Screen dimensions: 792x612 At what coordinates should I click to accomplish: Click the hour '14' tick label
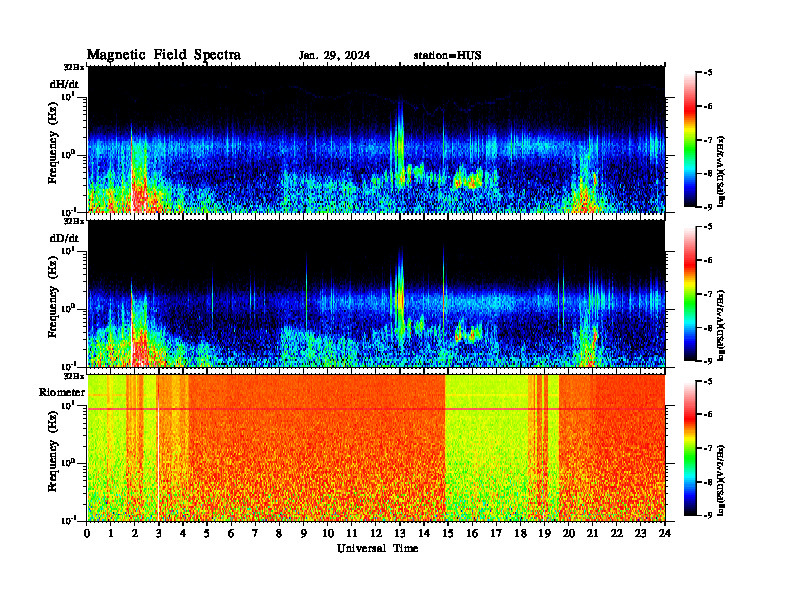pyautogui.click(x=424, y=533)
